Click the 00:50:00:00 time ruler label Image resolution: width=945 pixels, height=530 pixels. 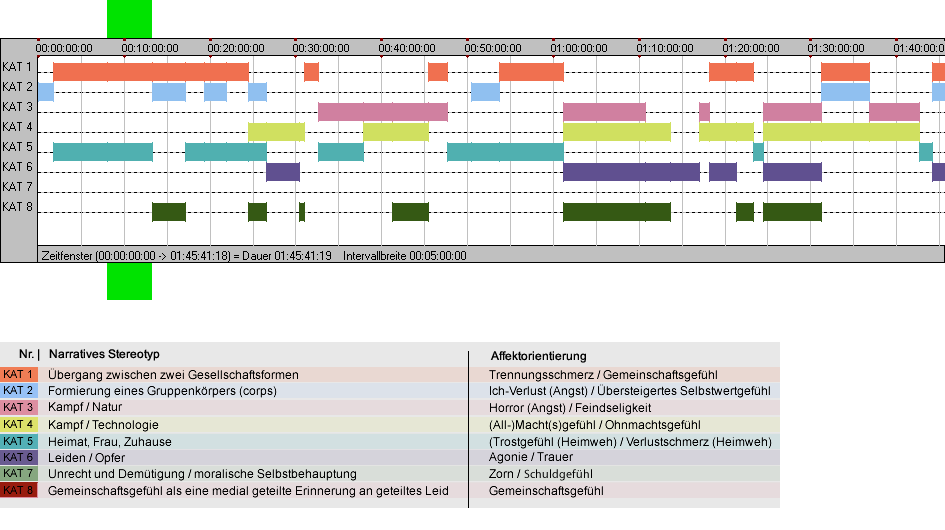(x=493, y=48)
